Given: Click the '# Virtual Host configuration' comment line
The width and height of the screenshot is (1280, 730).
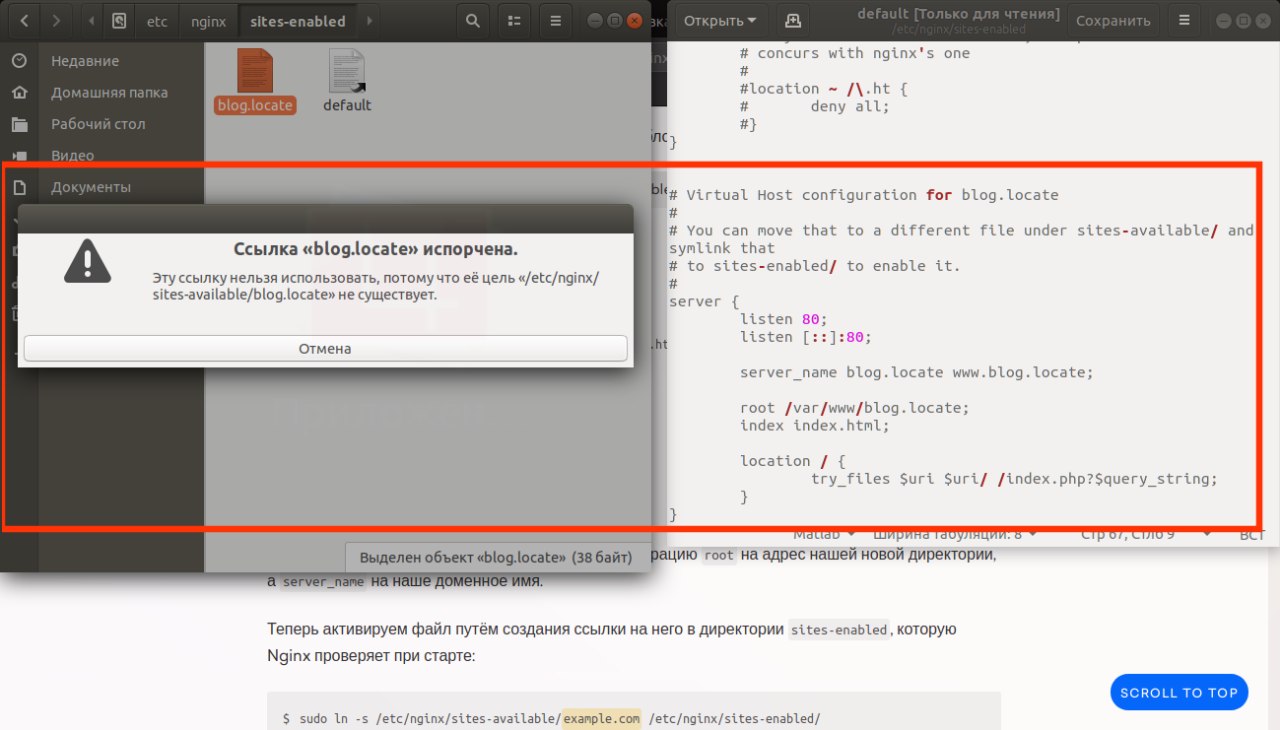Looking at the screenshot, I should pos(864,195).
